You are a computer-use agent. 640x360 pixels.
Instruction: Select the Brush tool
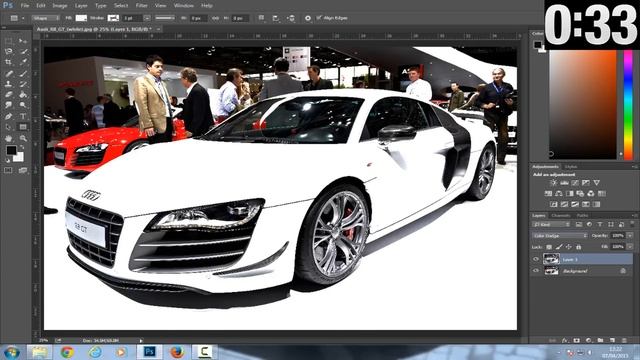coord(23,73)
